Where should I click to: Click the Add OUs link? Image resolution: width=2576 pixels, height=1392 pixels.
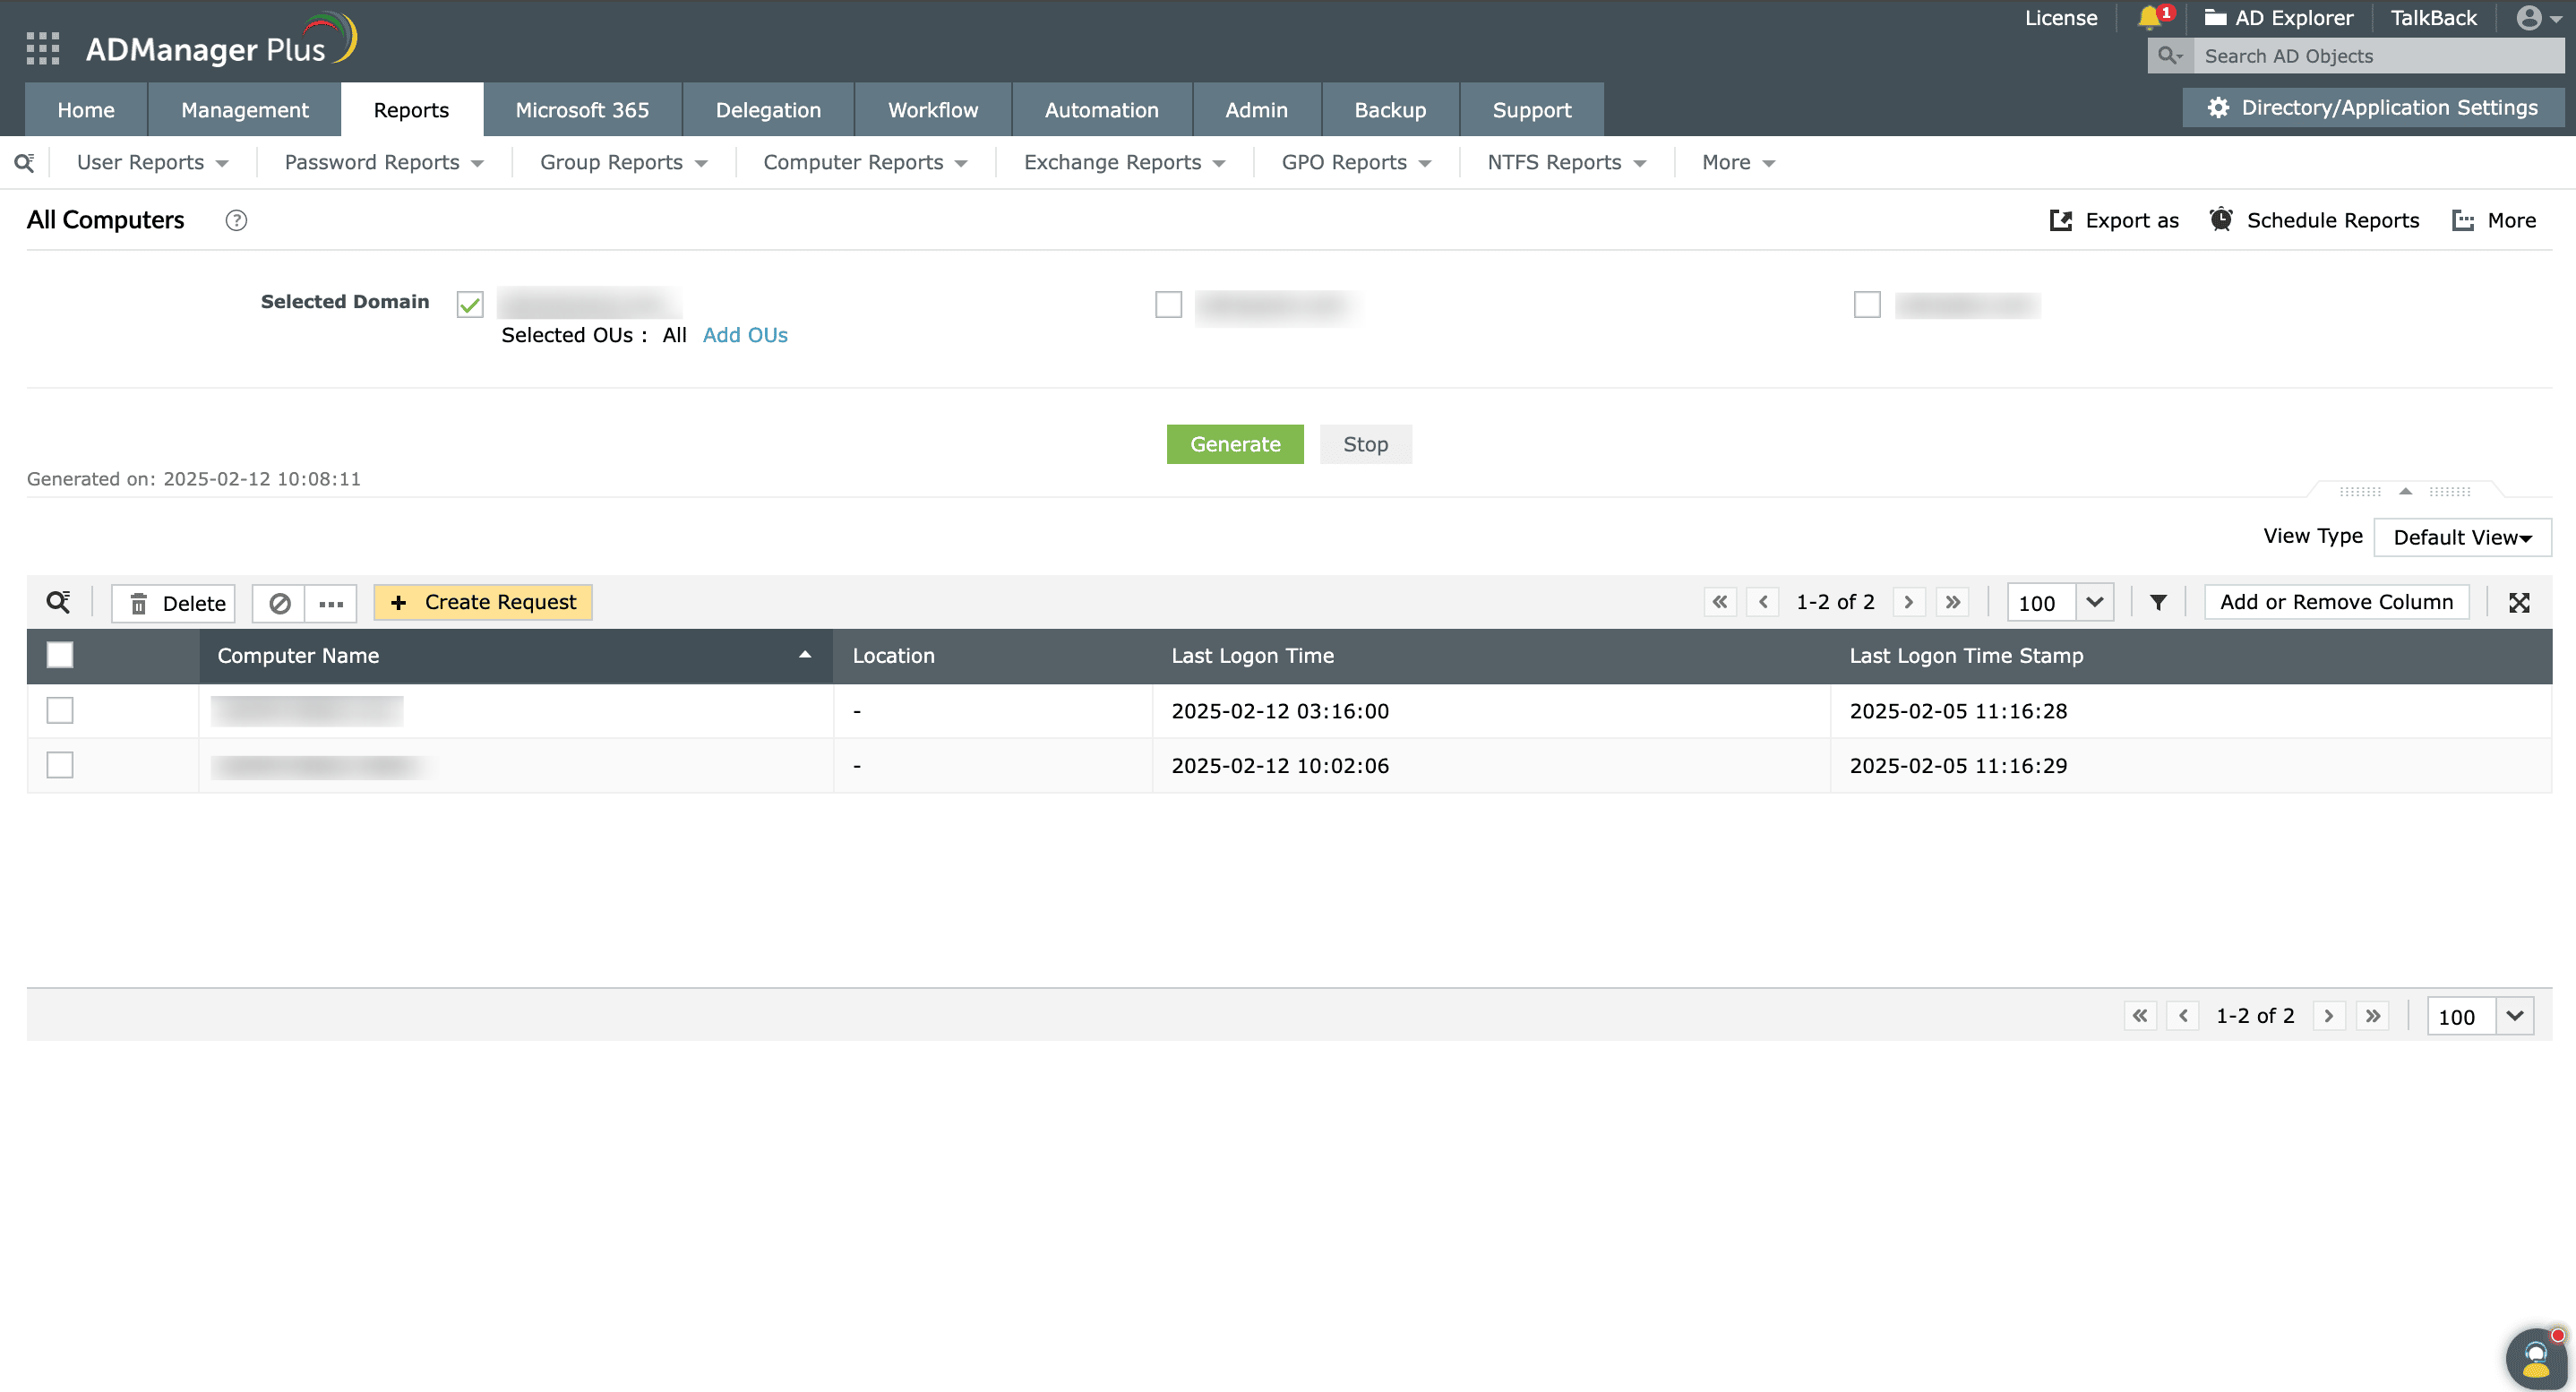(x=744, y=335)
